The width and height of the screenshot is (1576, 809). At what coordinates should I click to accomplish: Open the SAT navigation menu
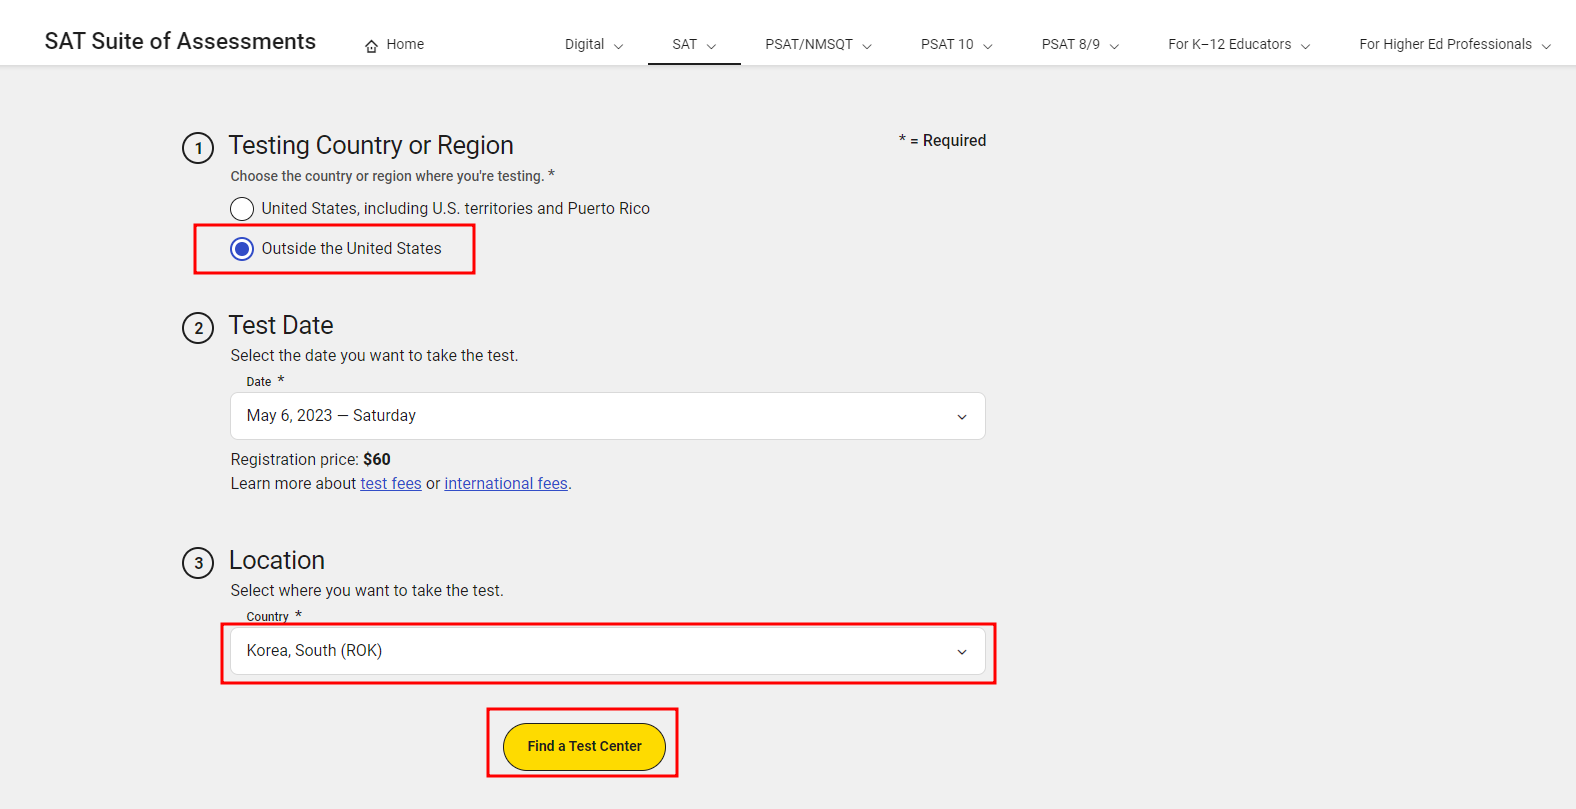[x=694, y=45]
